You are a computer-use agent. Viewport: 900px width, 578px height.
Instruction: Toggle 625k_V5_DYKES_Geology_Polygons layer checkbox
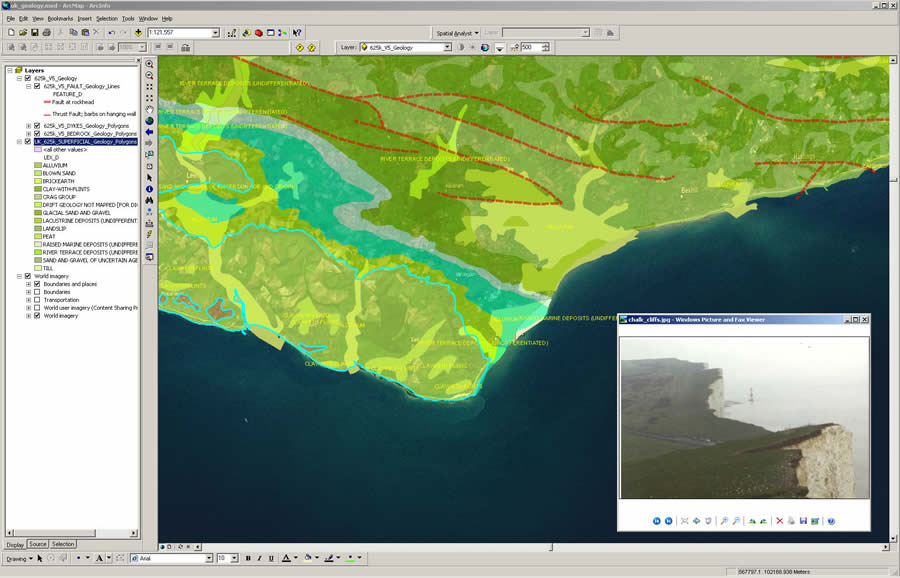(37, 126)
